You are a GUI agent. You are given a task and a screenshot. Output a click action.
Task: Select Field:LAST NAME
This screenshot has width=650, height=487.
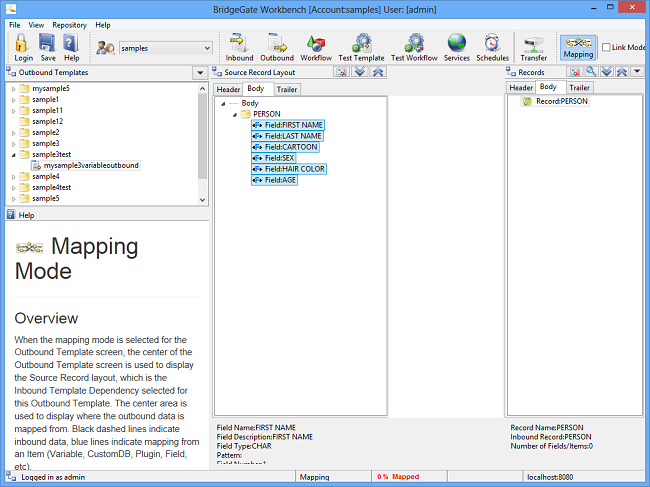pos(287,136)
